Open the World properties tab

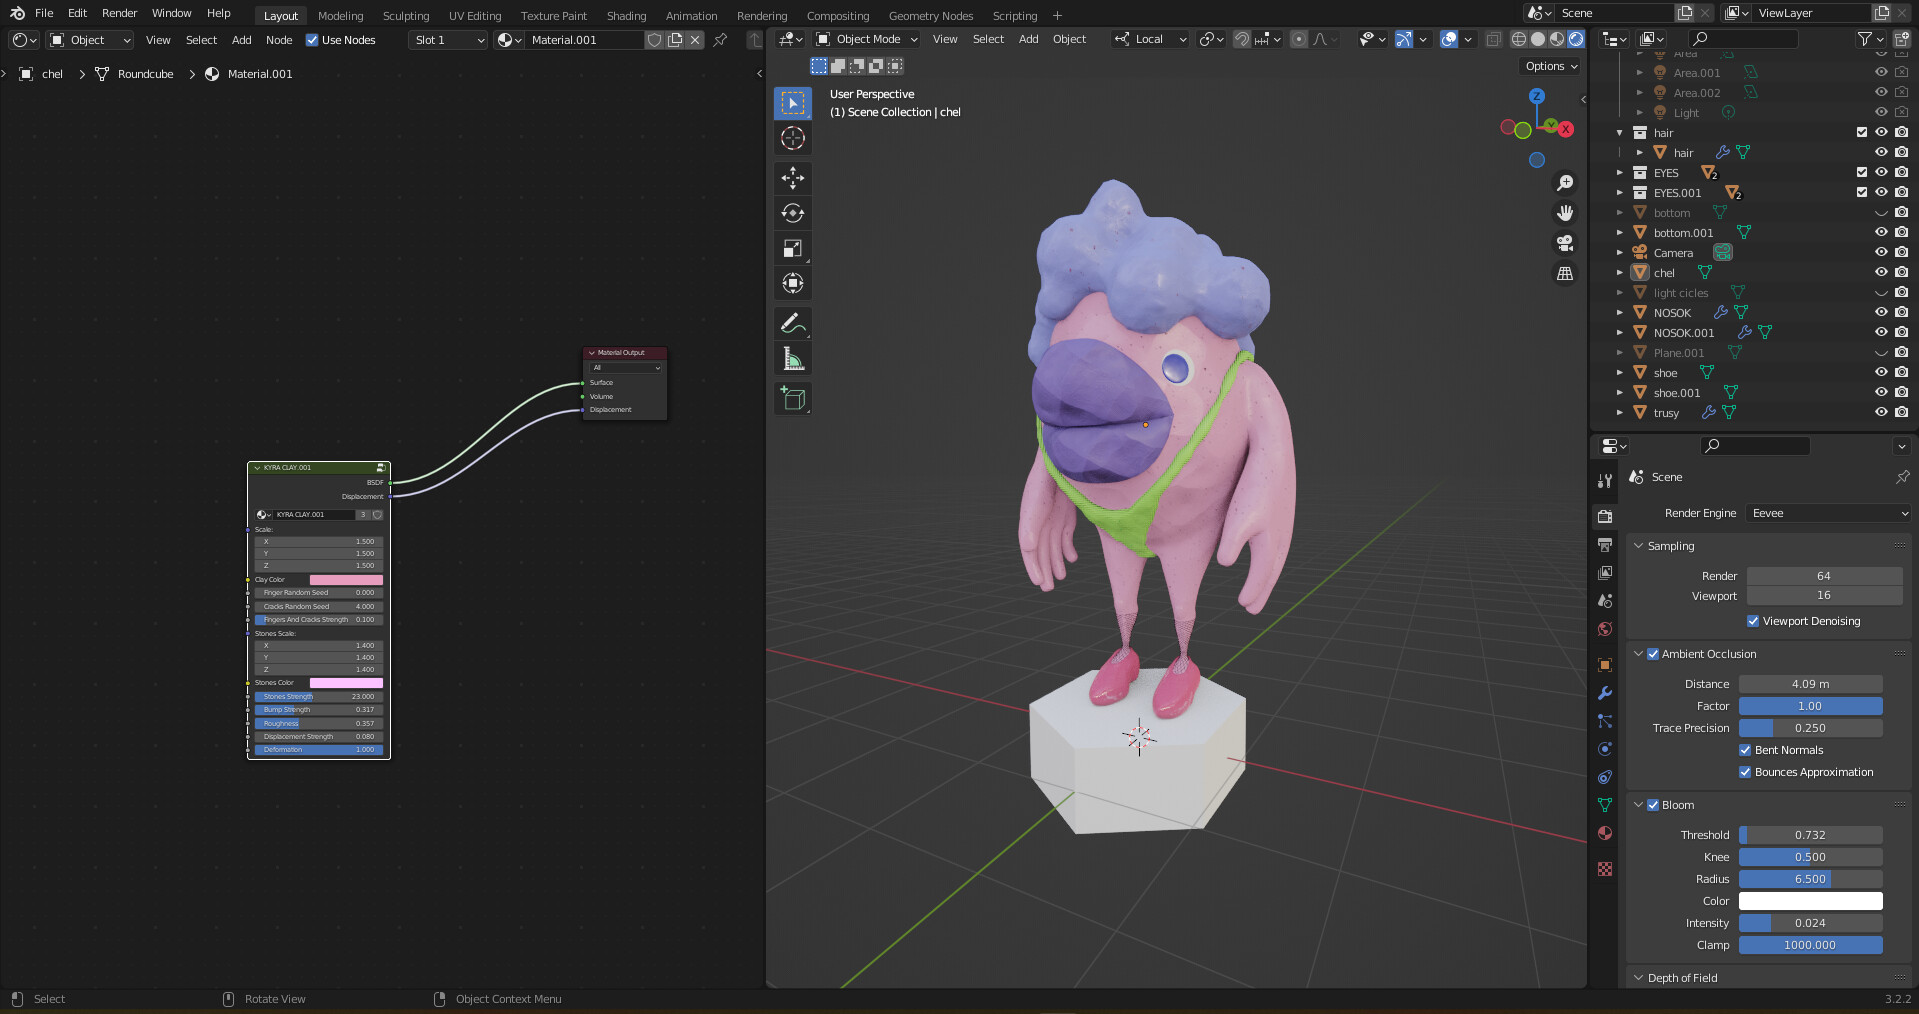point(1605,629)
